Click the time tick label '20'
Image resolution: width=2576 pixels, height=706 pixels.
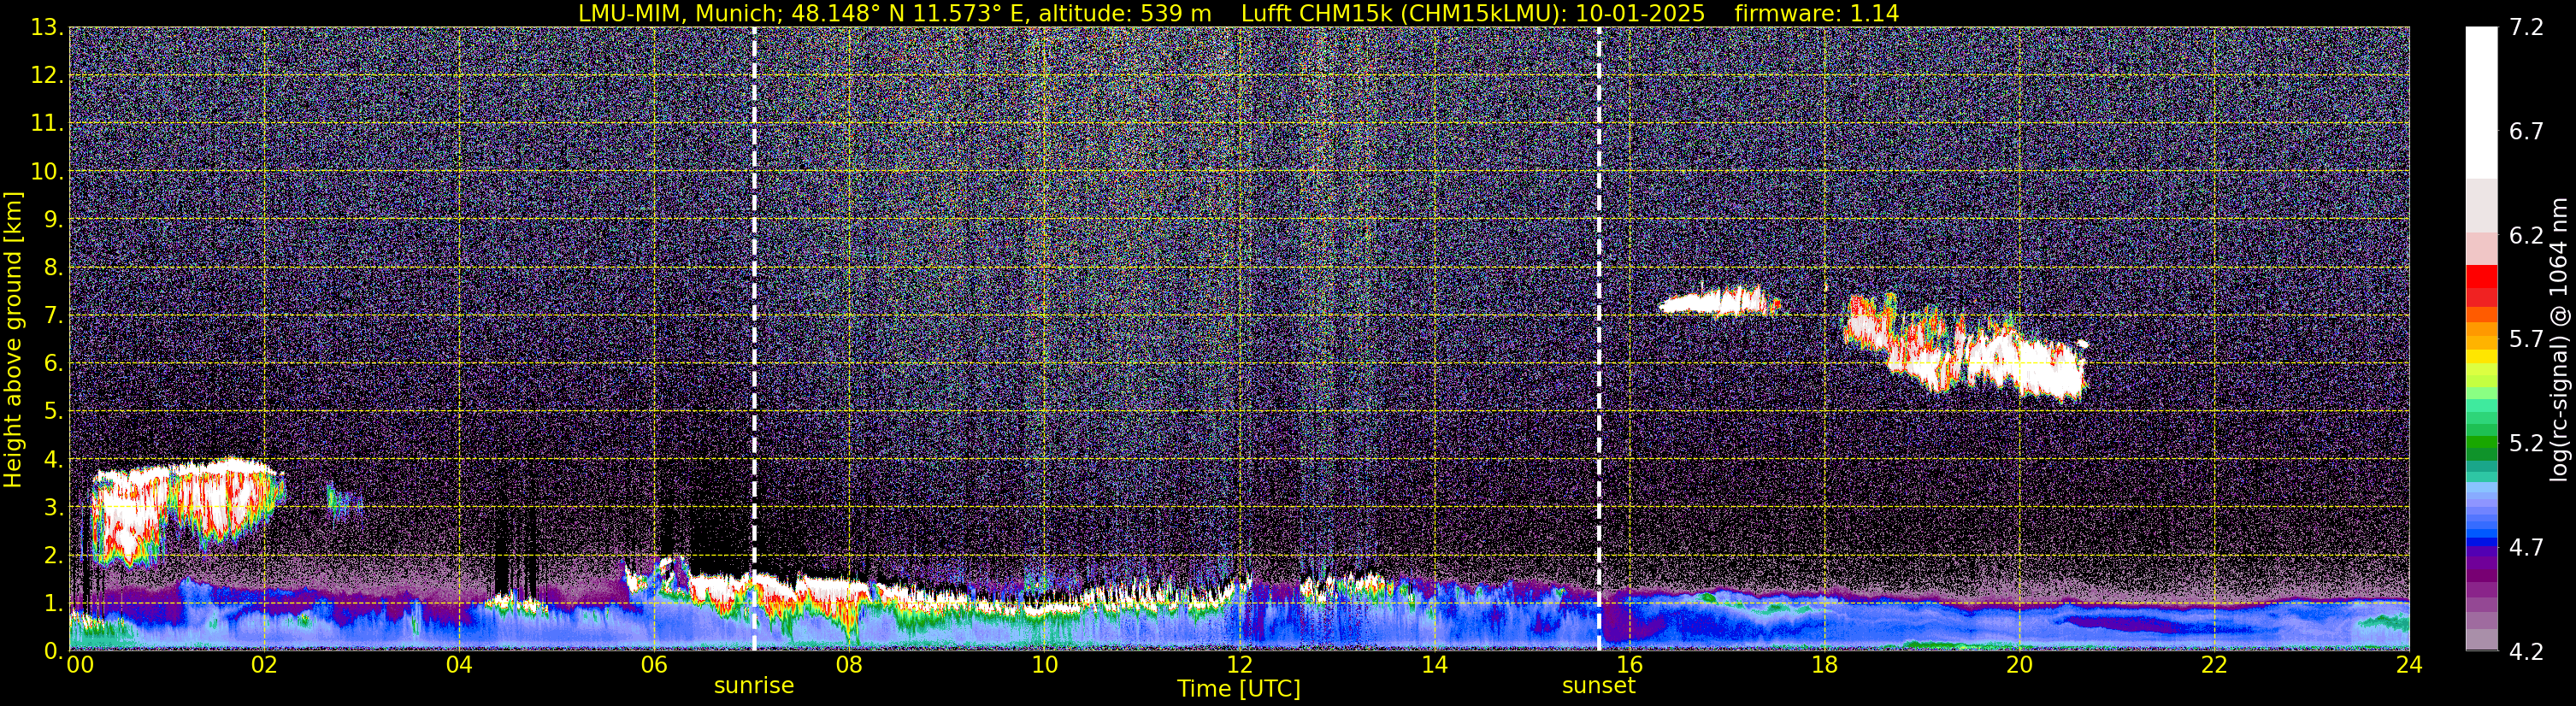point(2019,666)
